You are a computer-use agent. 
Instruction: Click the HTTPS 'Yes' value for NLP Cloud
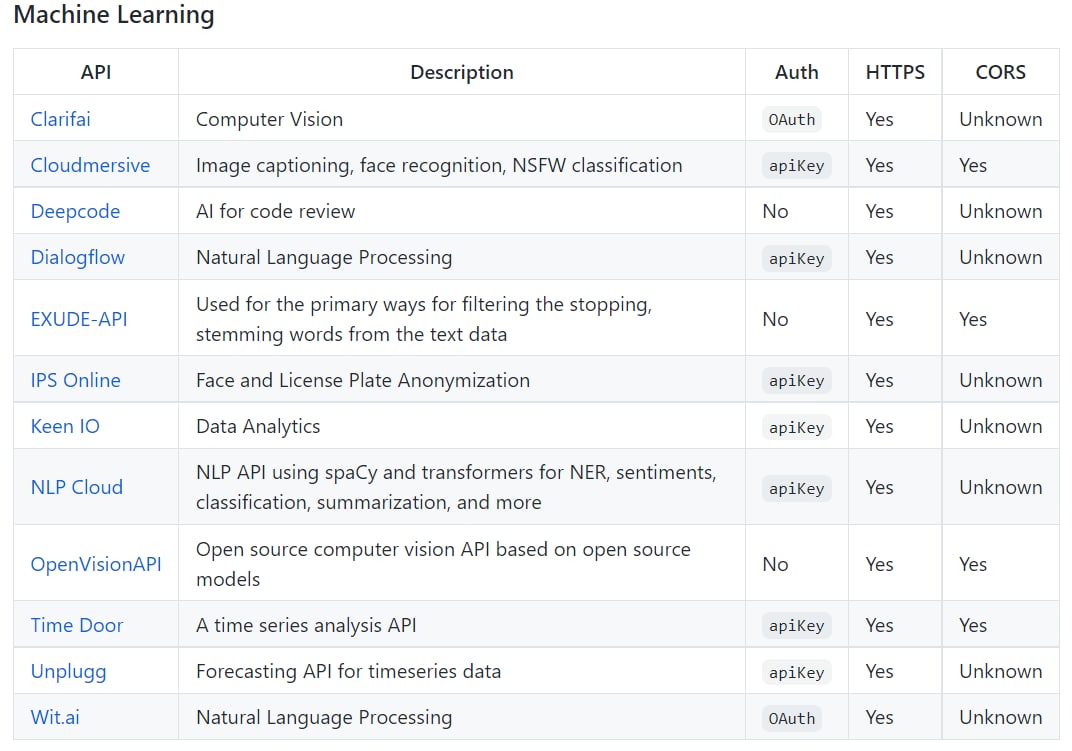tap(879, 487)
